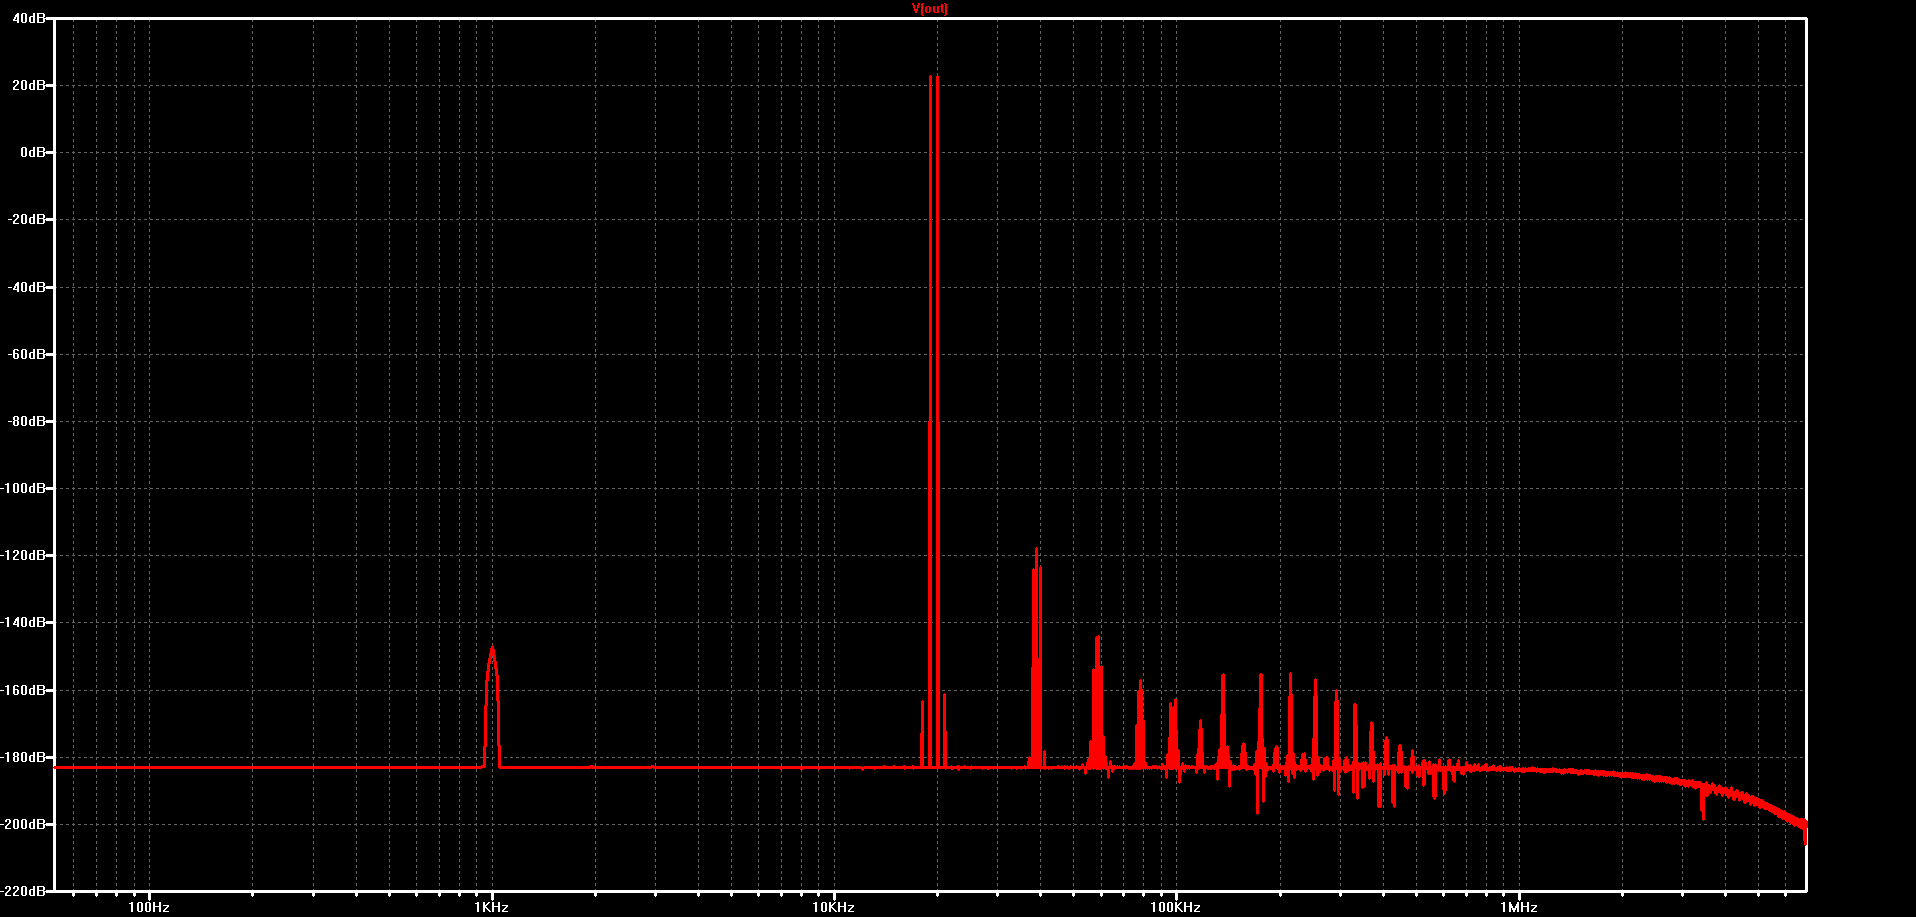Choose the 100KHz frequency axis label
The width and height of the screenshot is (1916, 917).
click(x=1175, y=907)
